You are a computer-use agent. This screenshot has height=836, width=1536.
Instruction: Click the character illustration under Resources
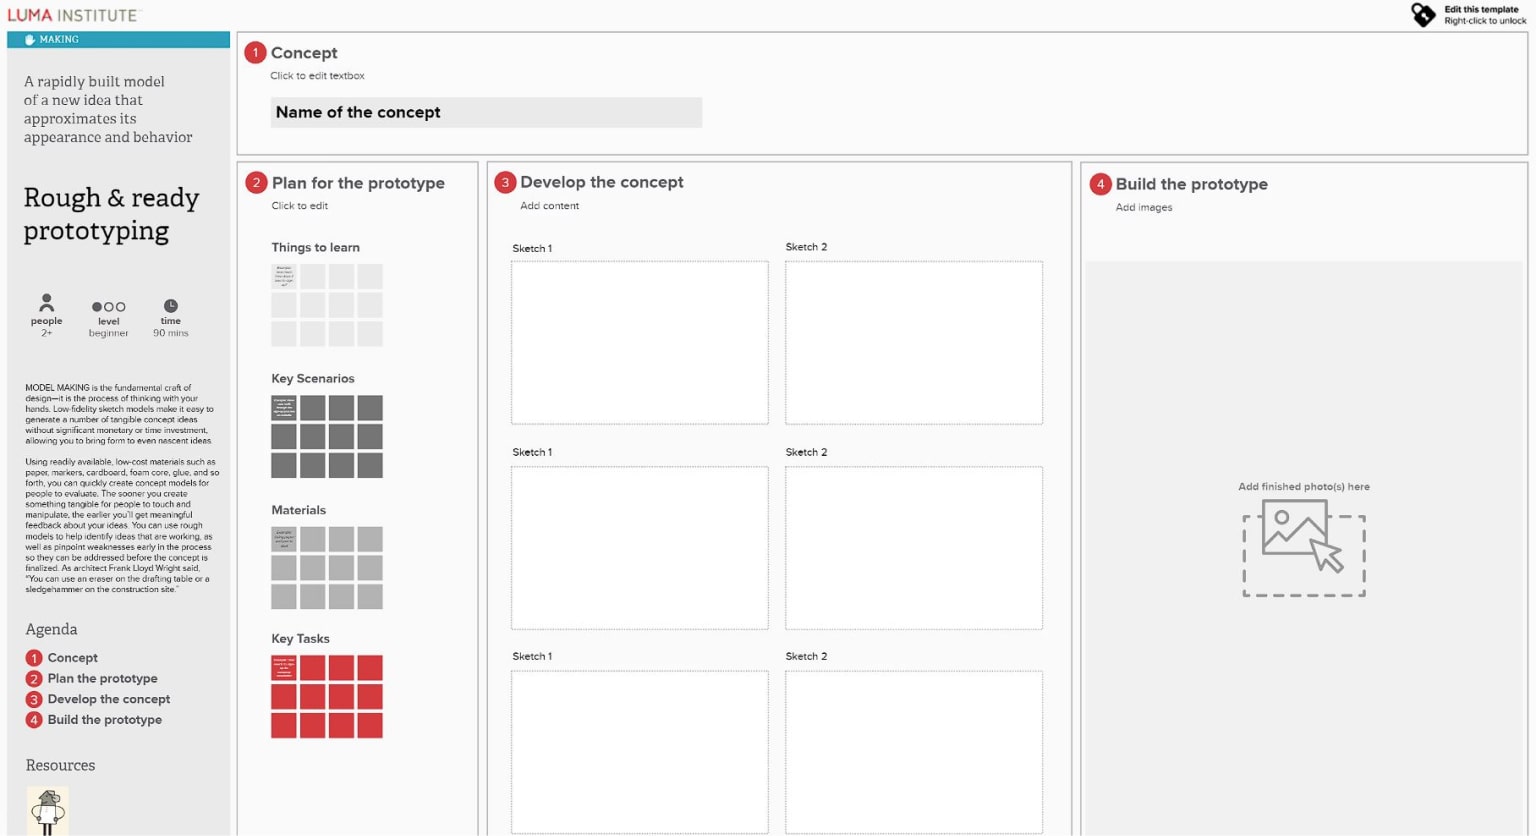pos(46,812)
